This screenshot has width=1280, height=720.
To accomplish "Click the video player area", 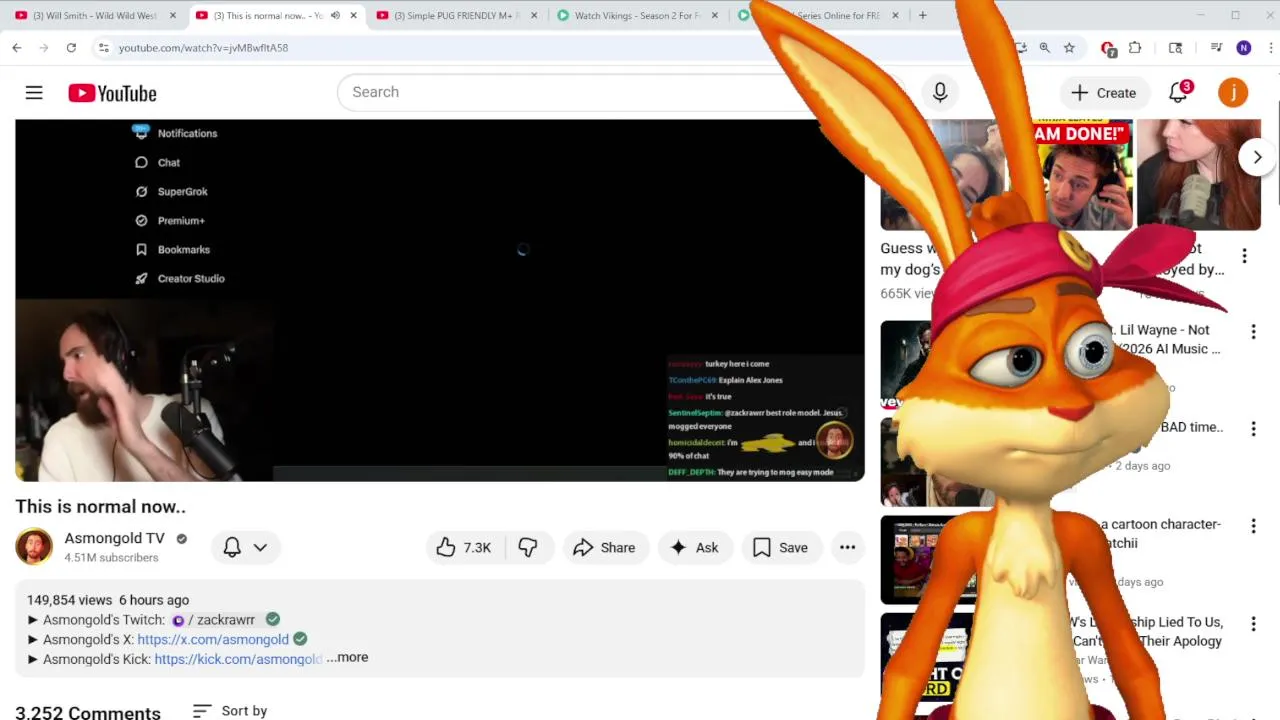I will coord(440,300).
